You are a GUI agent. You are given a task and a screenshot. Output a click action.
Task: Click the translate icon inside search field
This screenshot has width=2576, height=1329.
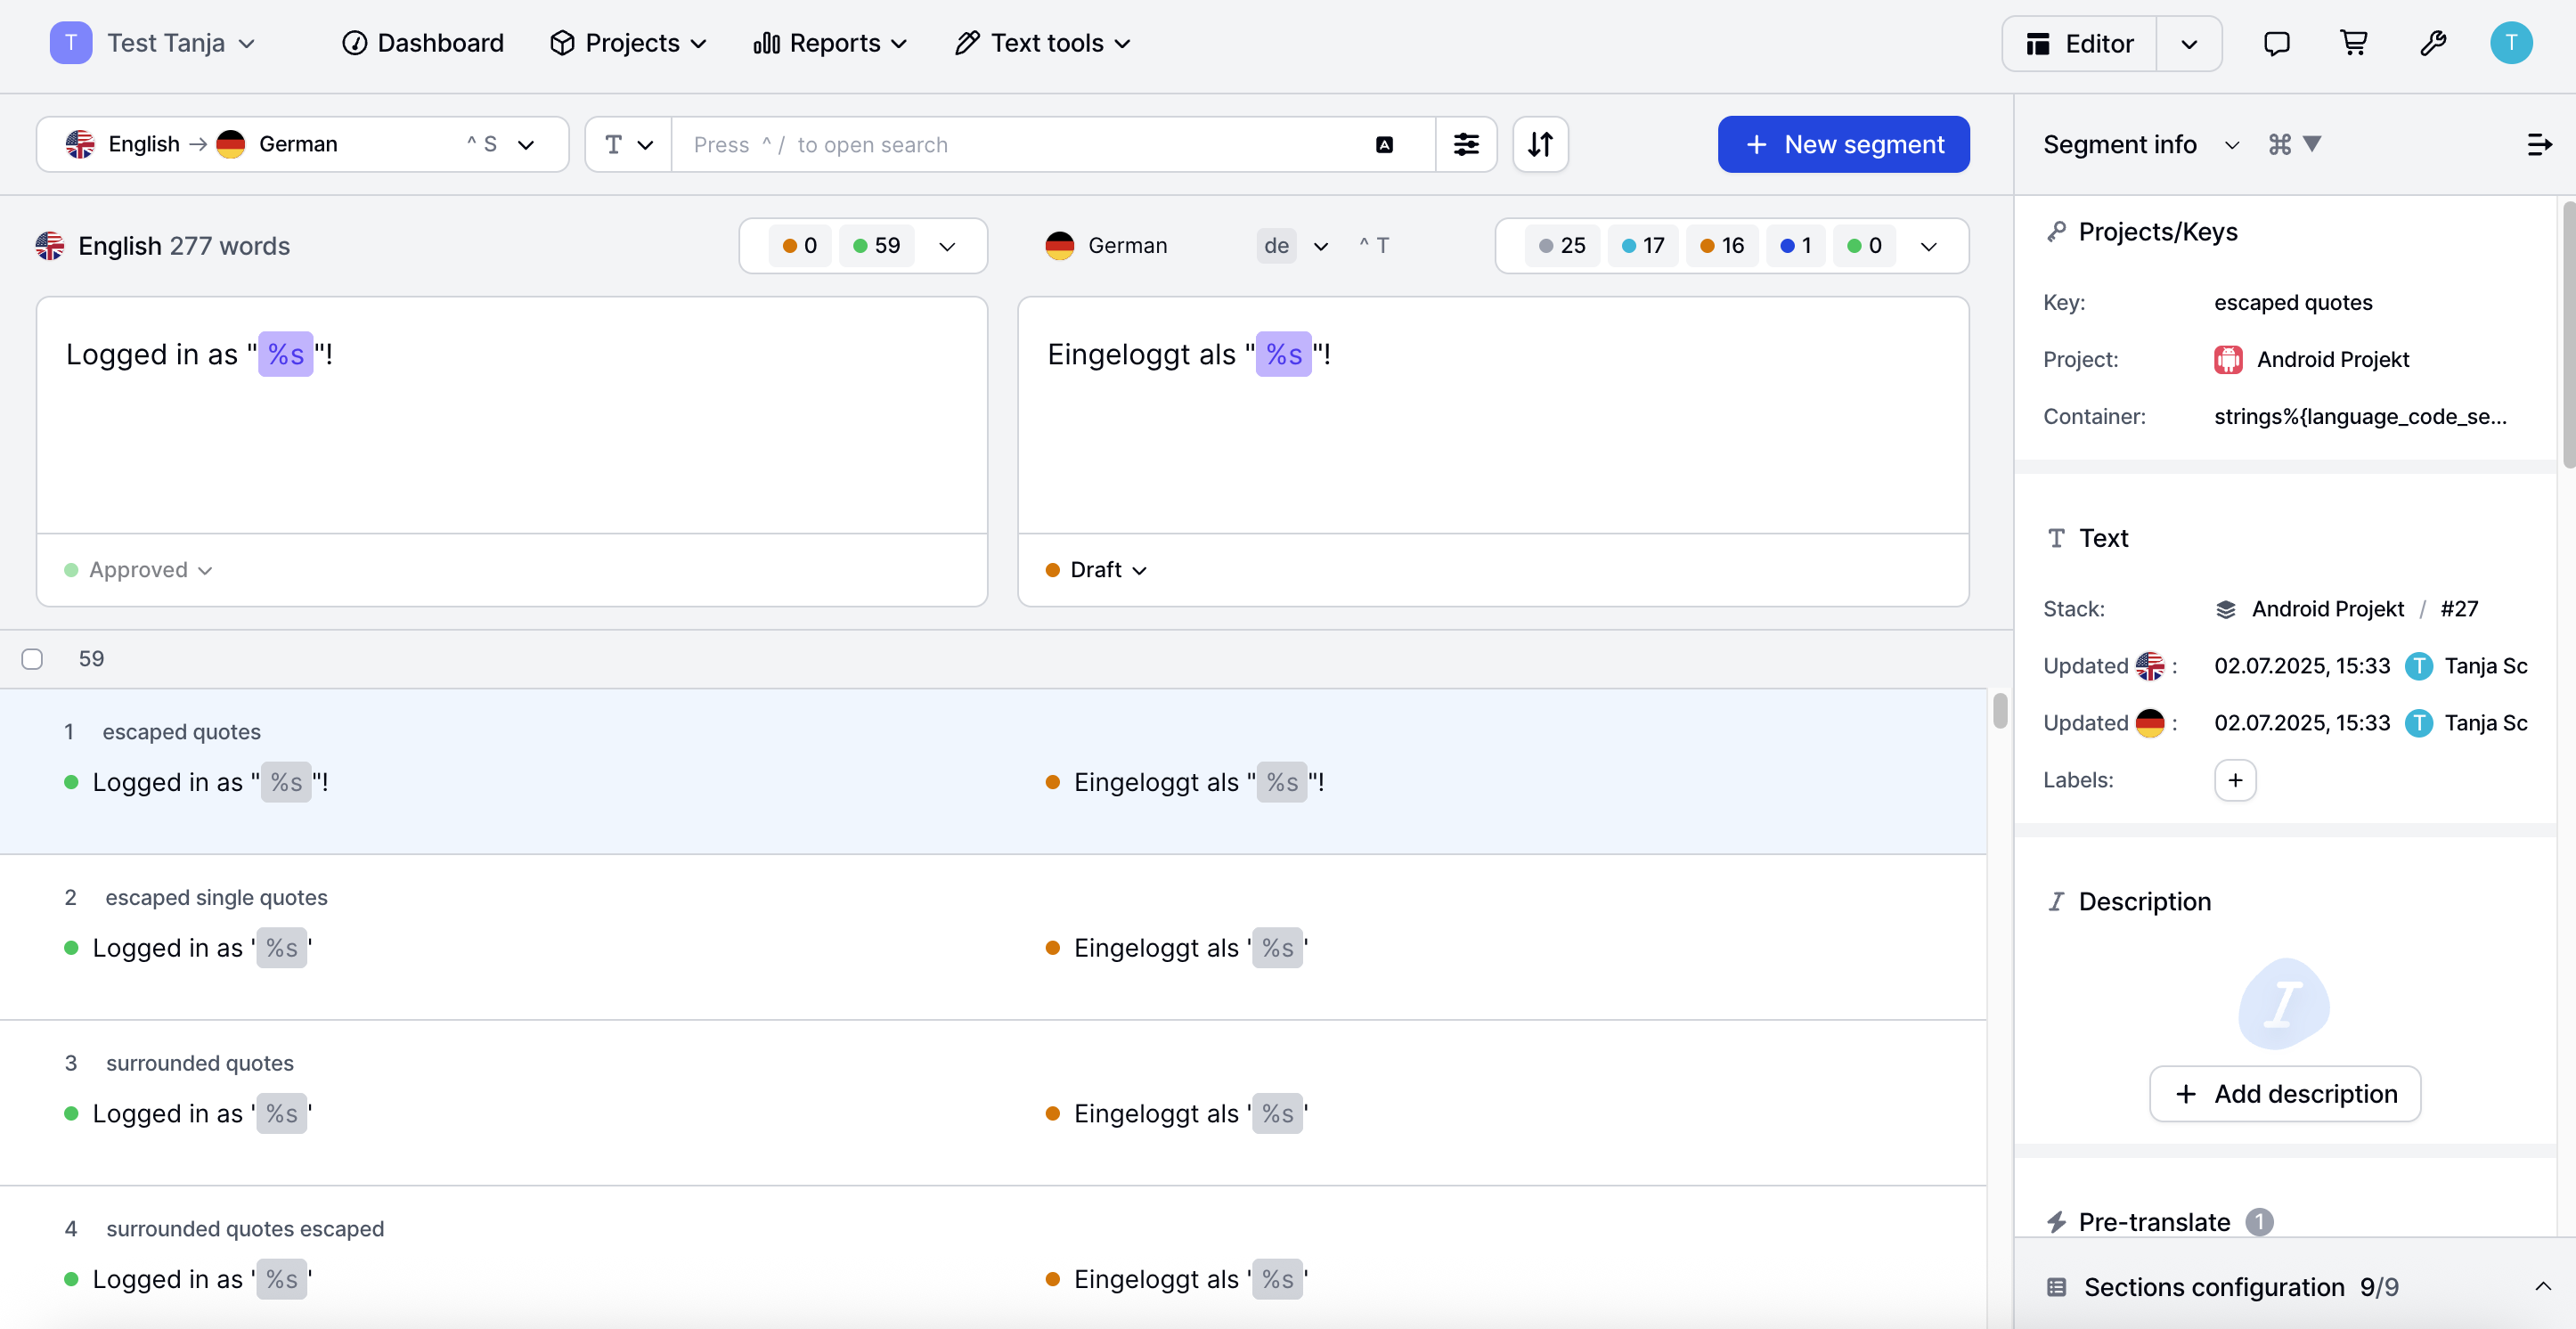click(1384, 144)
